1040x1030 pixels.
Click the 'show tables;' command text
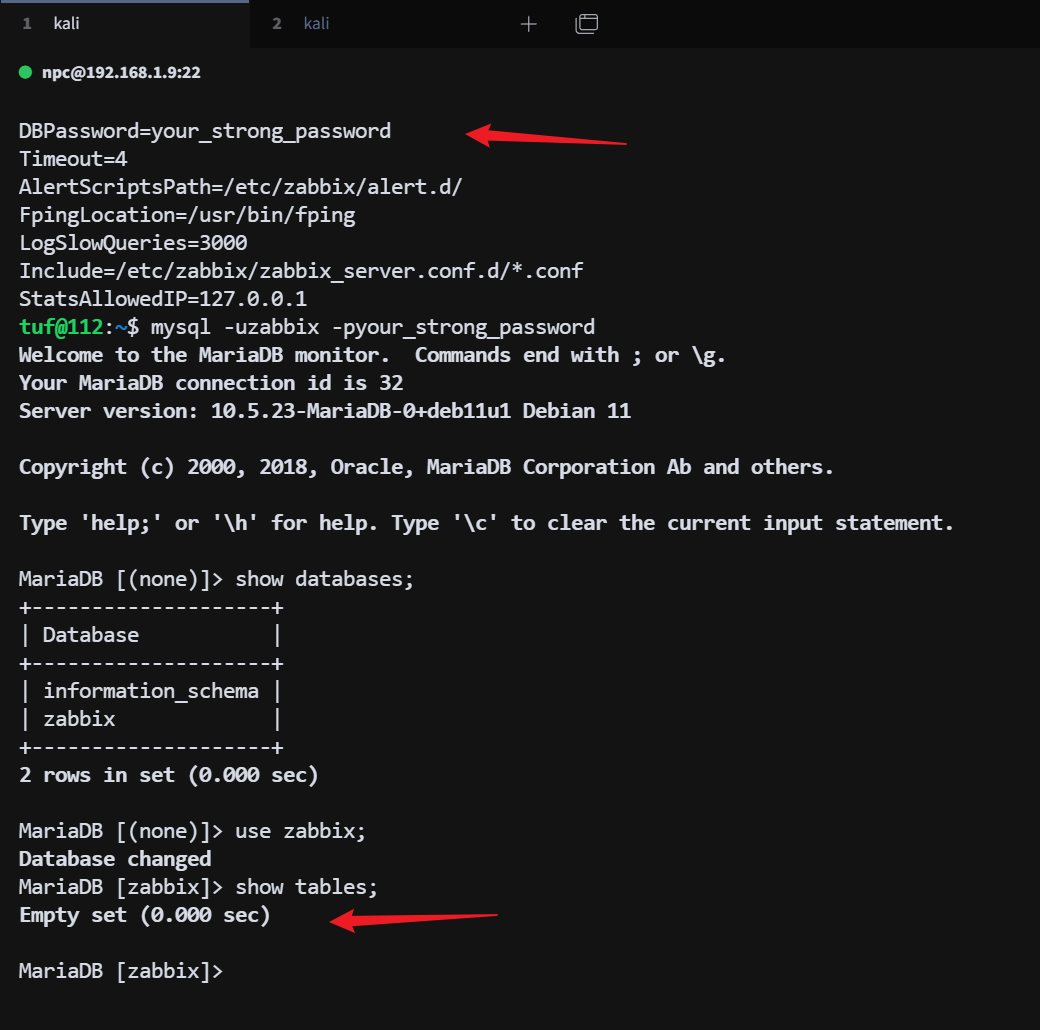point(306,887)
